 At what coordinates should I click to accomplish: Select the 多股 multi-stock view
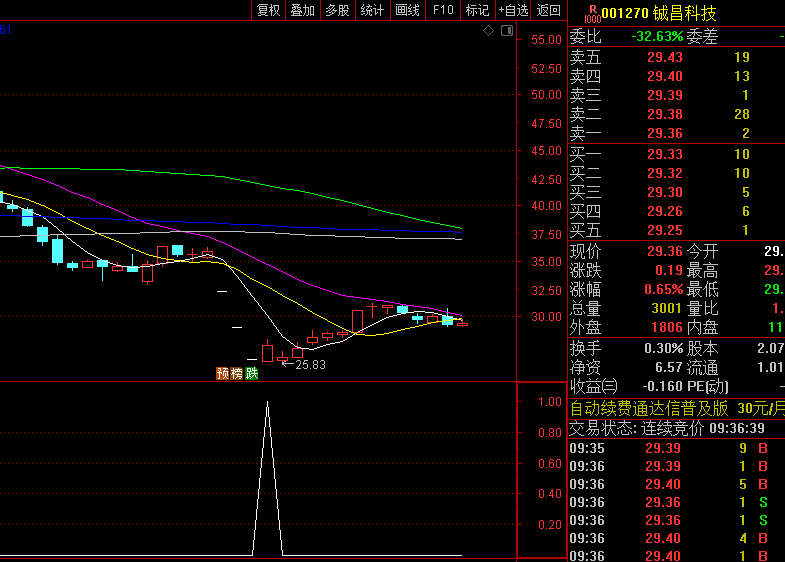[x=337, y=10]
